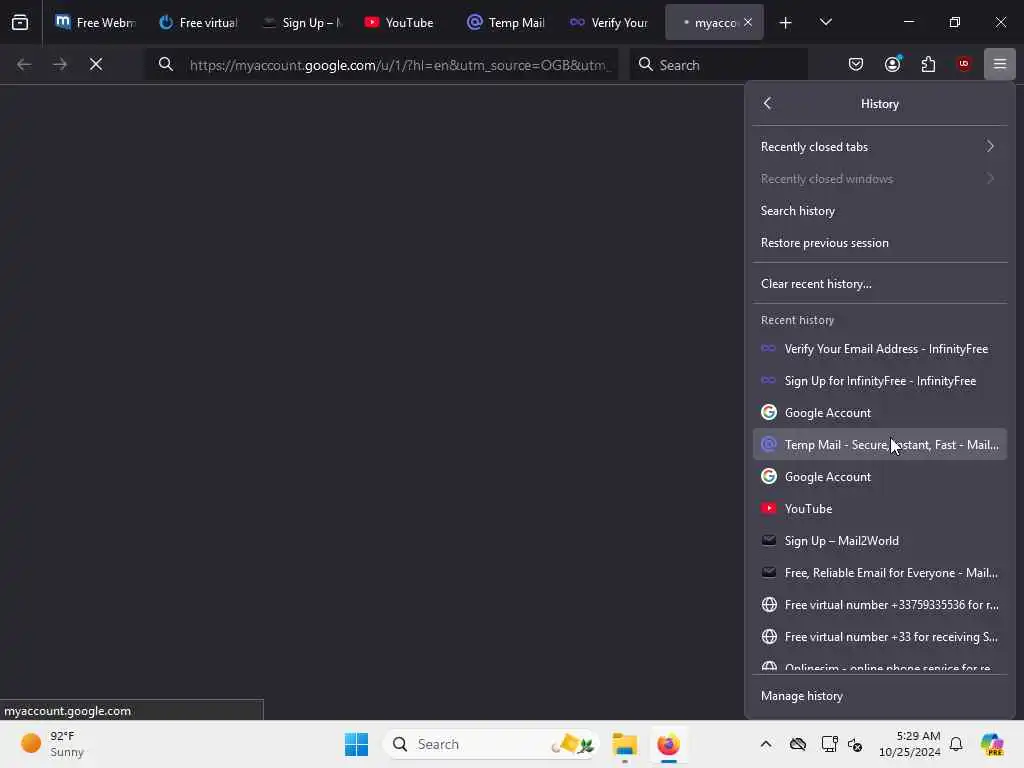
Task: Open the Google Account entry above Temp Mail
Action: point(880,413)
